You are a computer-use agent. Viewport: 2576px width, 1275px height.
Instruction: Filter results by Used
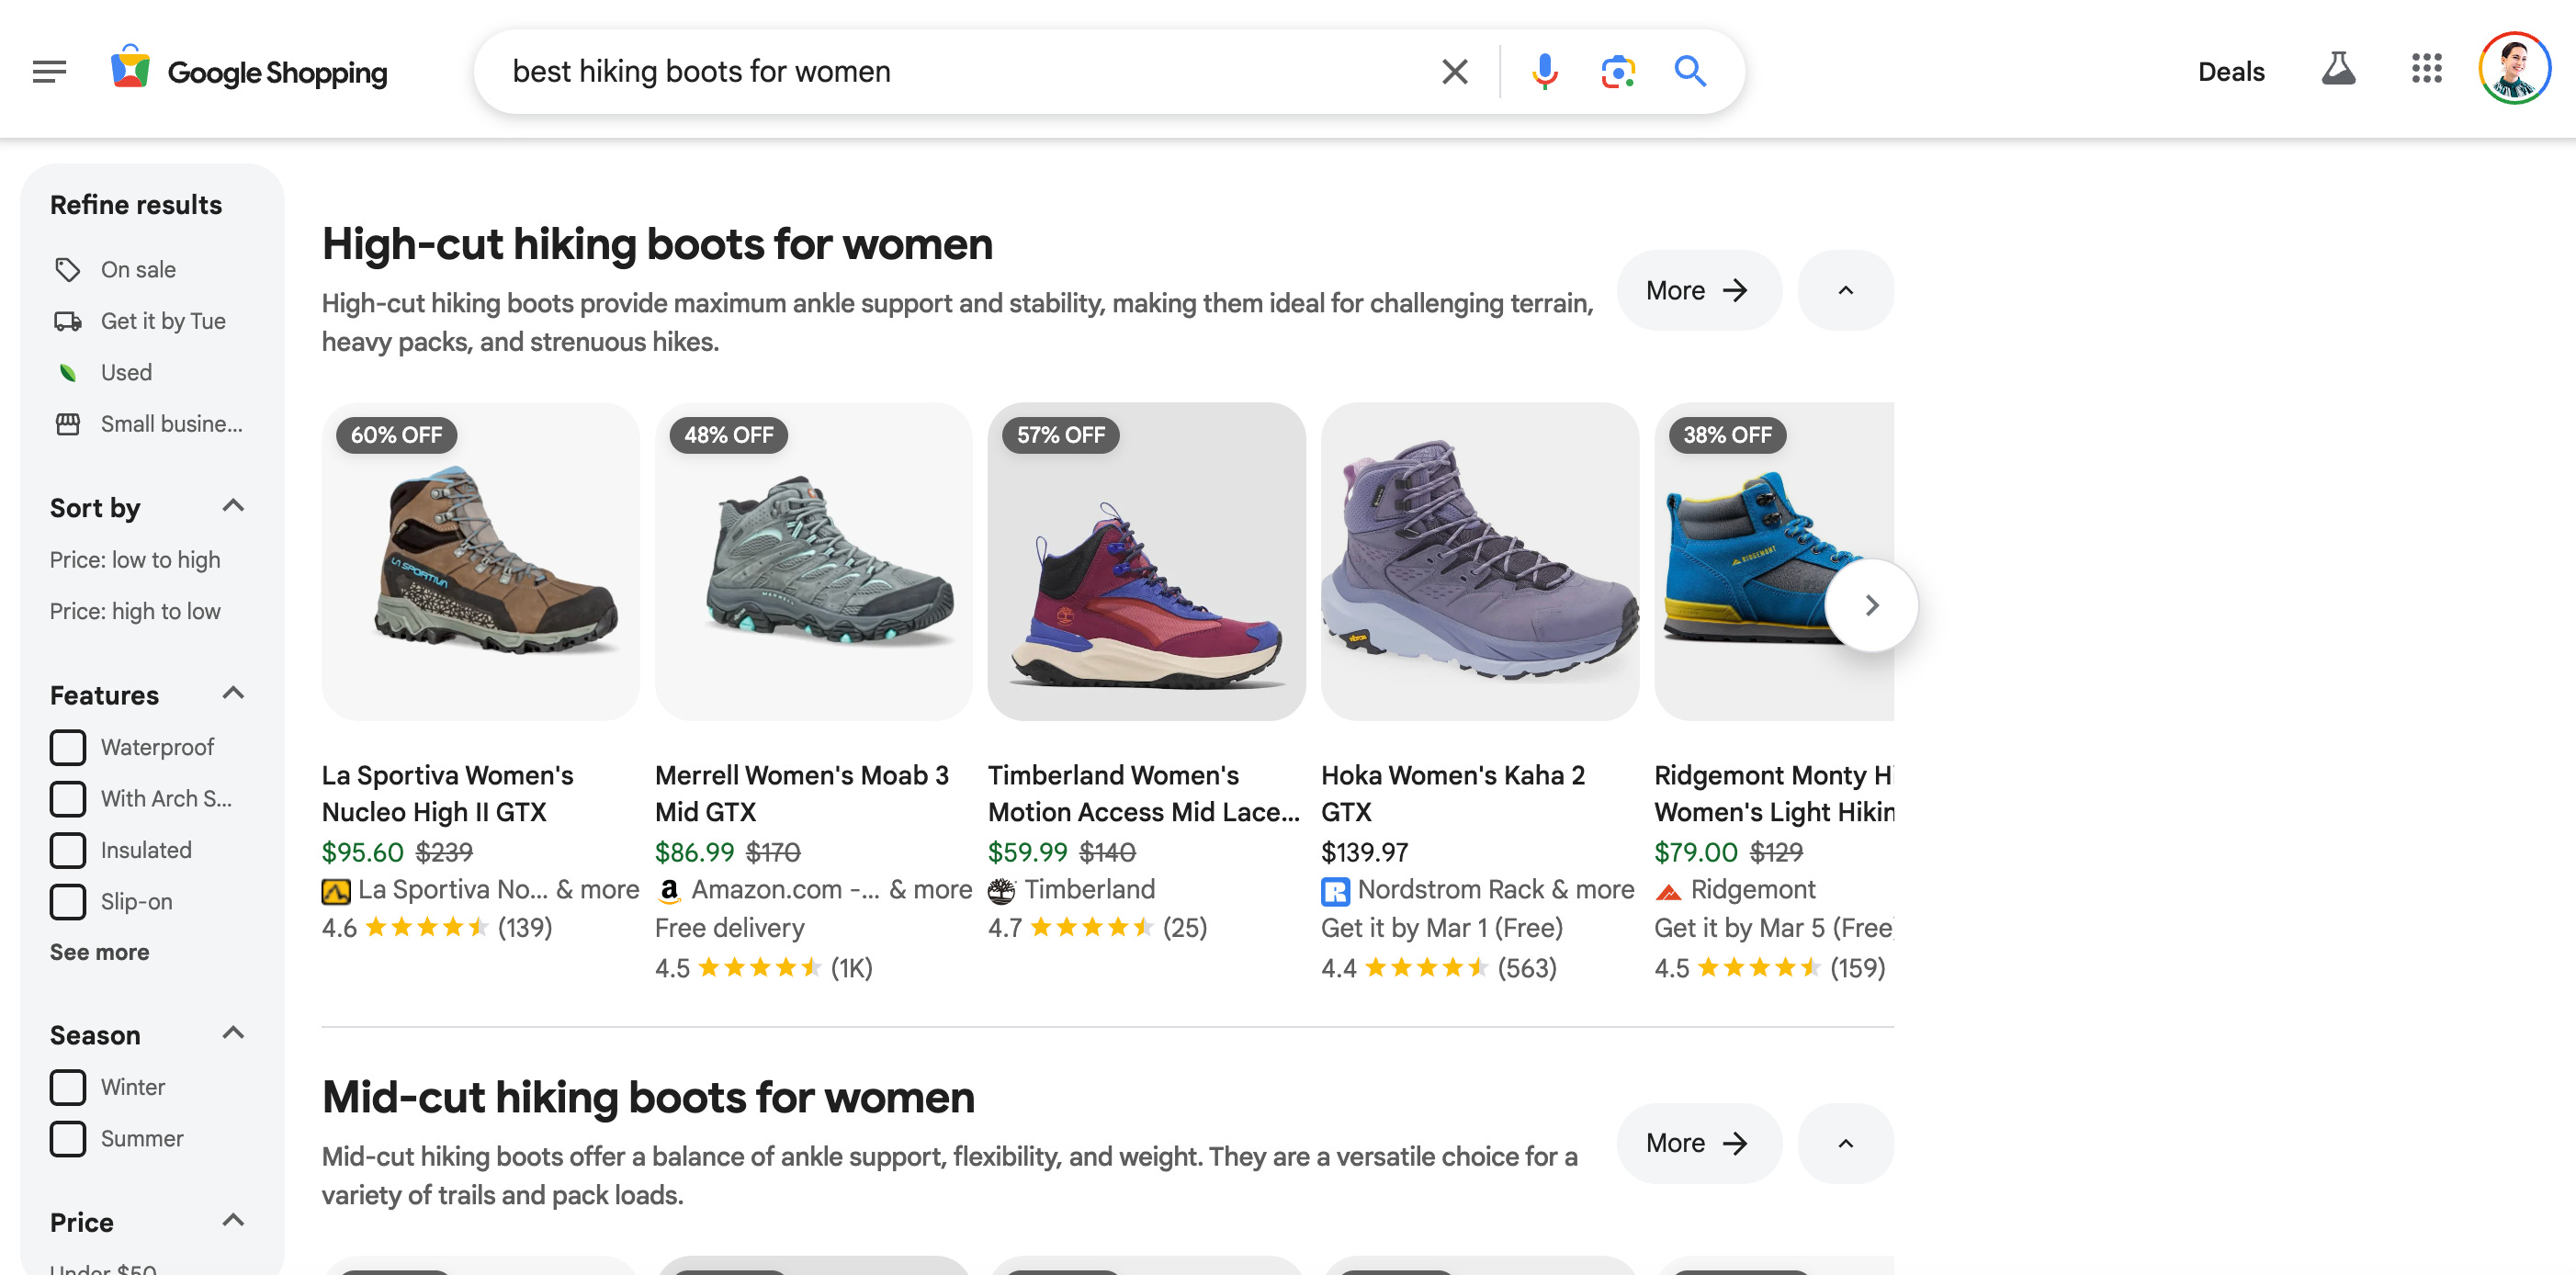click(126, 372)
